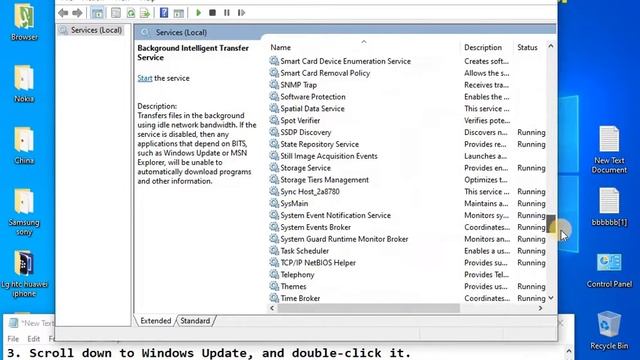The image size is (640, 360).
Task: Click the horizontal scrollbar thumb
Action: click(x=369, y=308)
